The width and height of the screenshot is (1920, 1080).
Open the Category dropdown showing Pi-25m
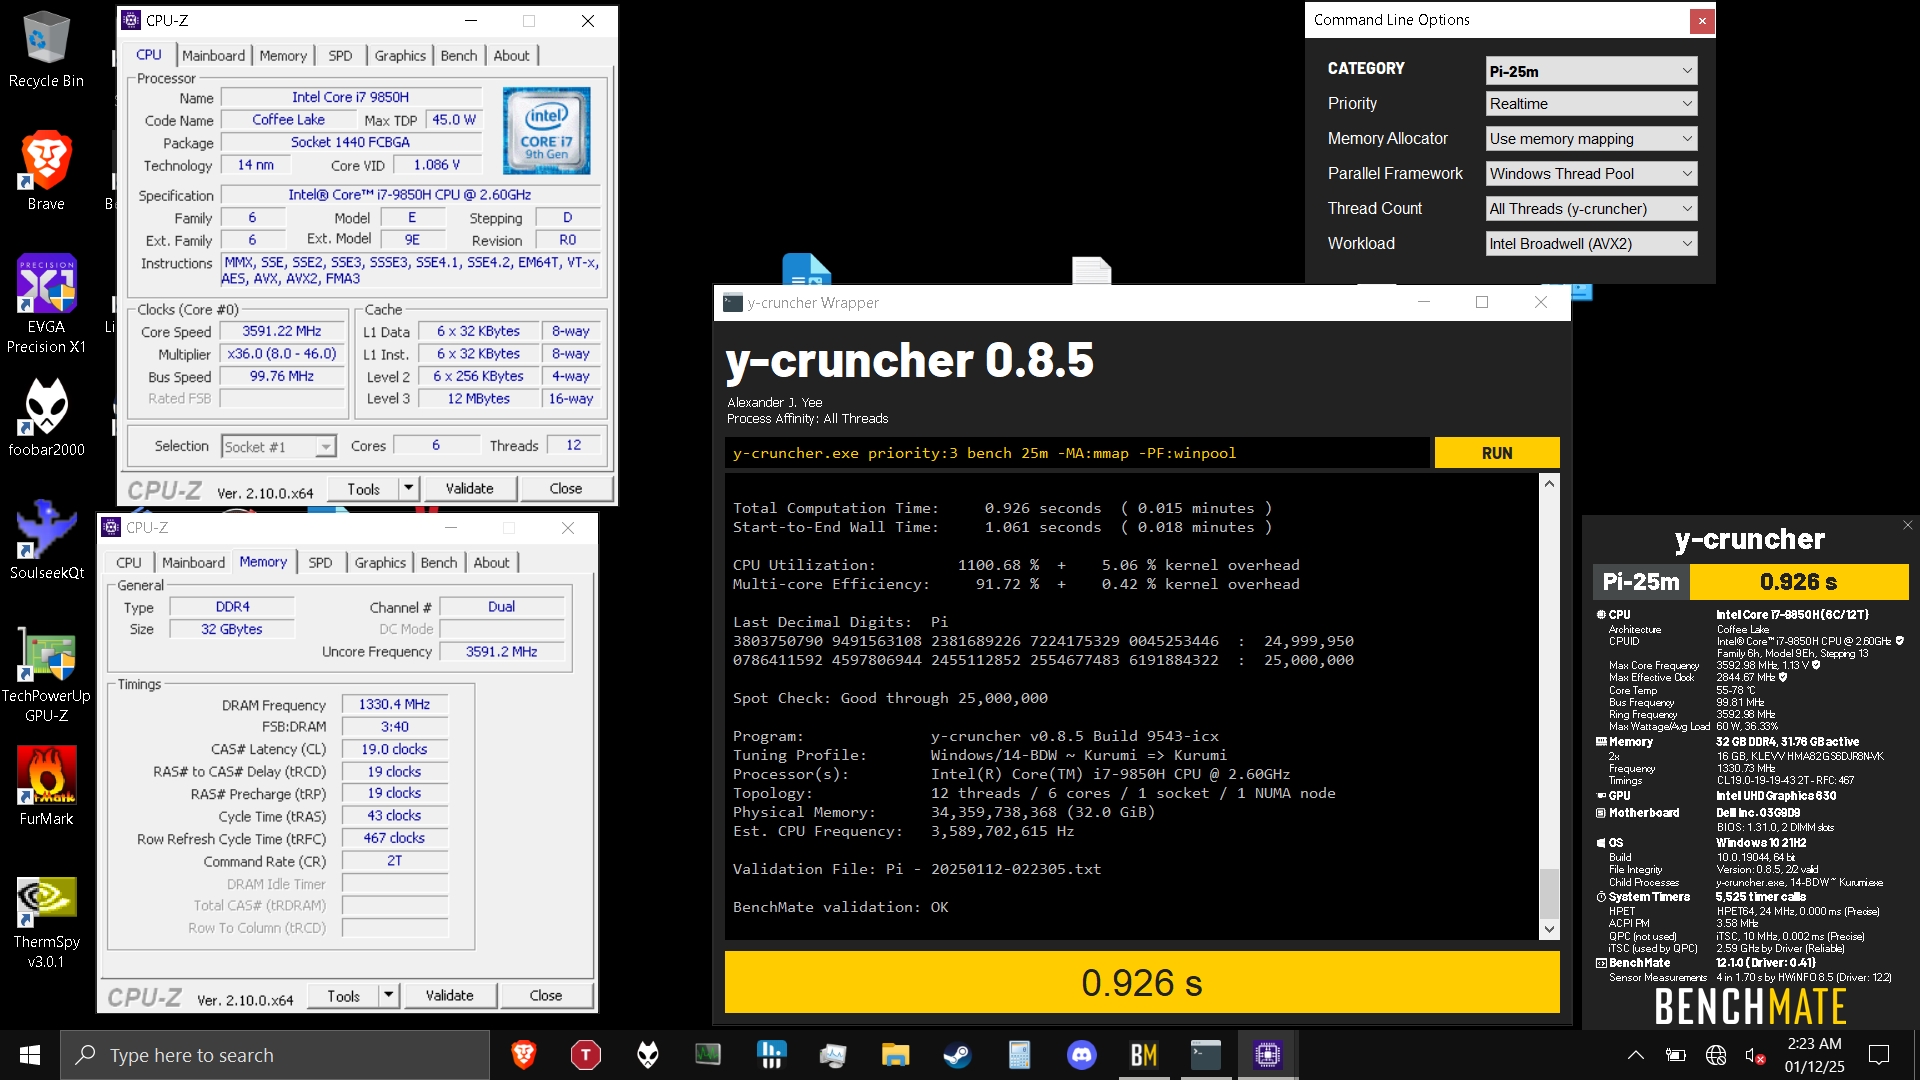click(1591, 71)
